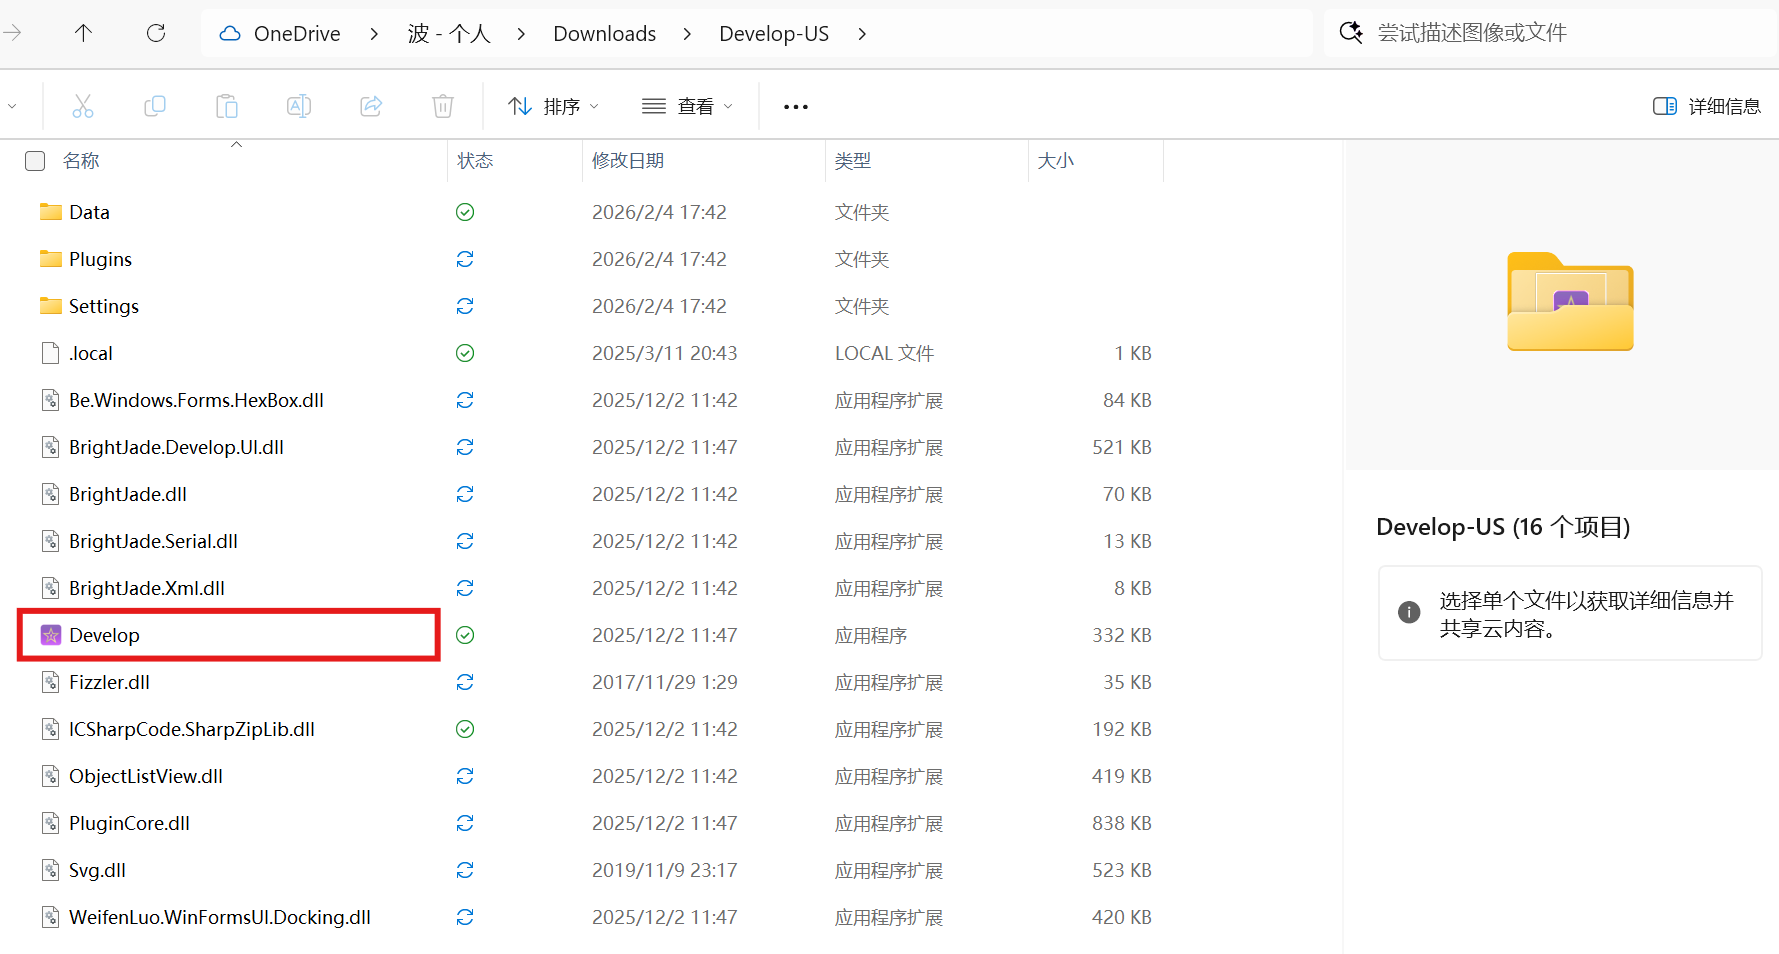Select the Plugins folder
1779x954 pixels.
coord(100,259)
